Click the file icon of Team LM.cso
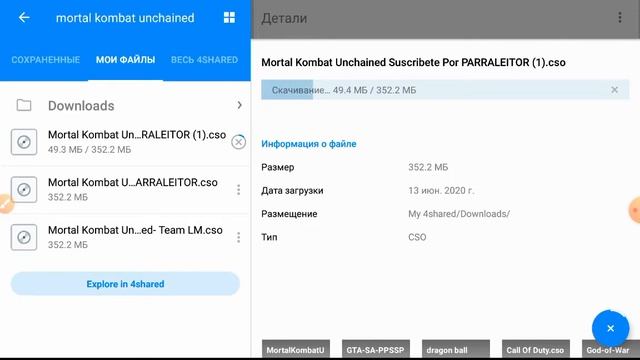 [x=24, y=237]
